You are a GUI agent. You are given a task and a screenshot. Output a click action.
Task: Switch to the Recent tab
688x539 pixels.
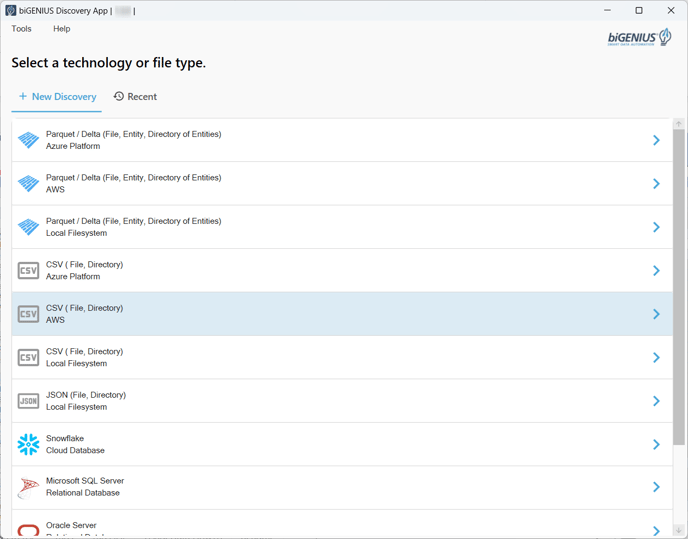(x=135, y=97)
